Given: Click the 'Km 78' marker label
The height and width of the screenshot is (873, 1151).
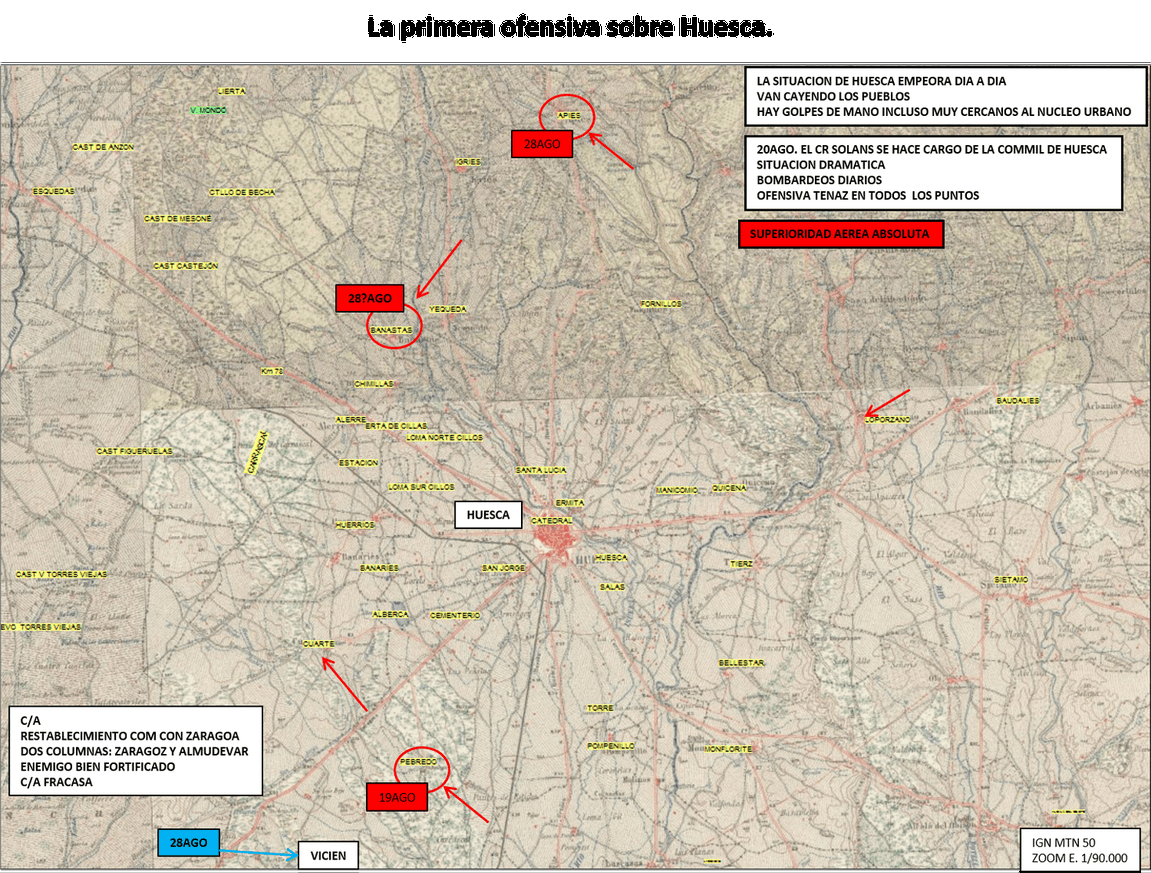Looking at the screenshot, I should click(x=272, y=372).
